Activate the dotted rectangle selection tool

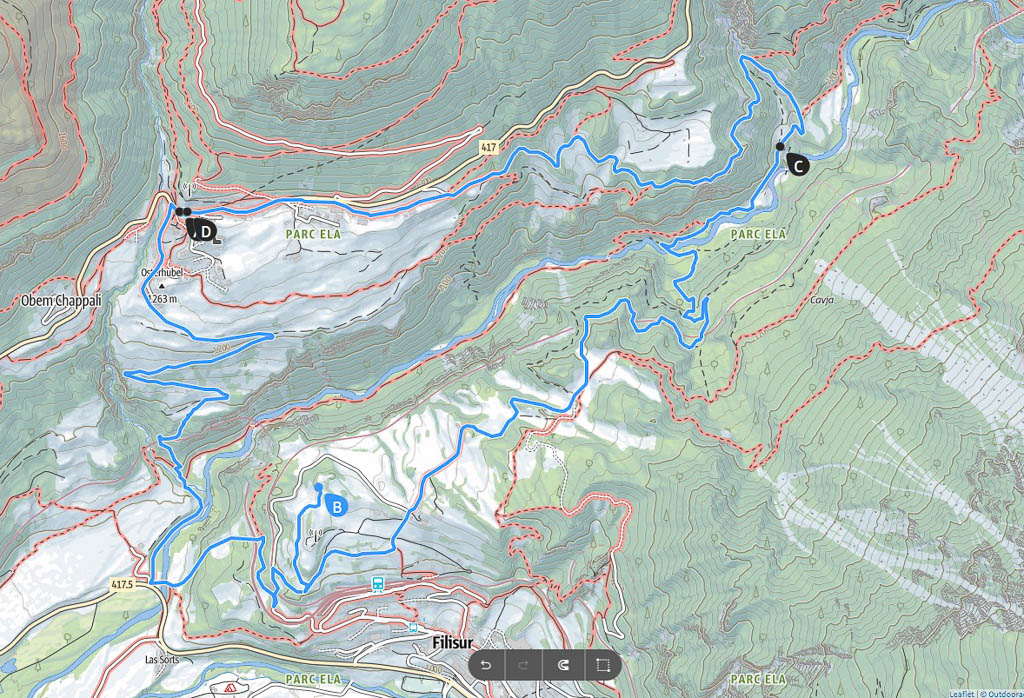pyautogui.click(x=602, y=665)
